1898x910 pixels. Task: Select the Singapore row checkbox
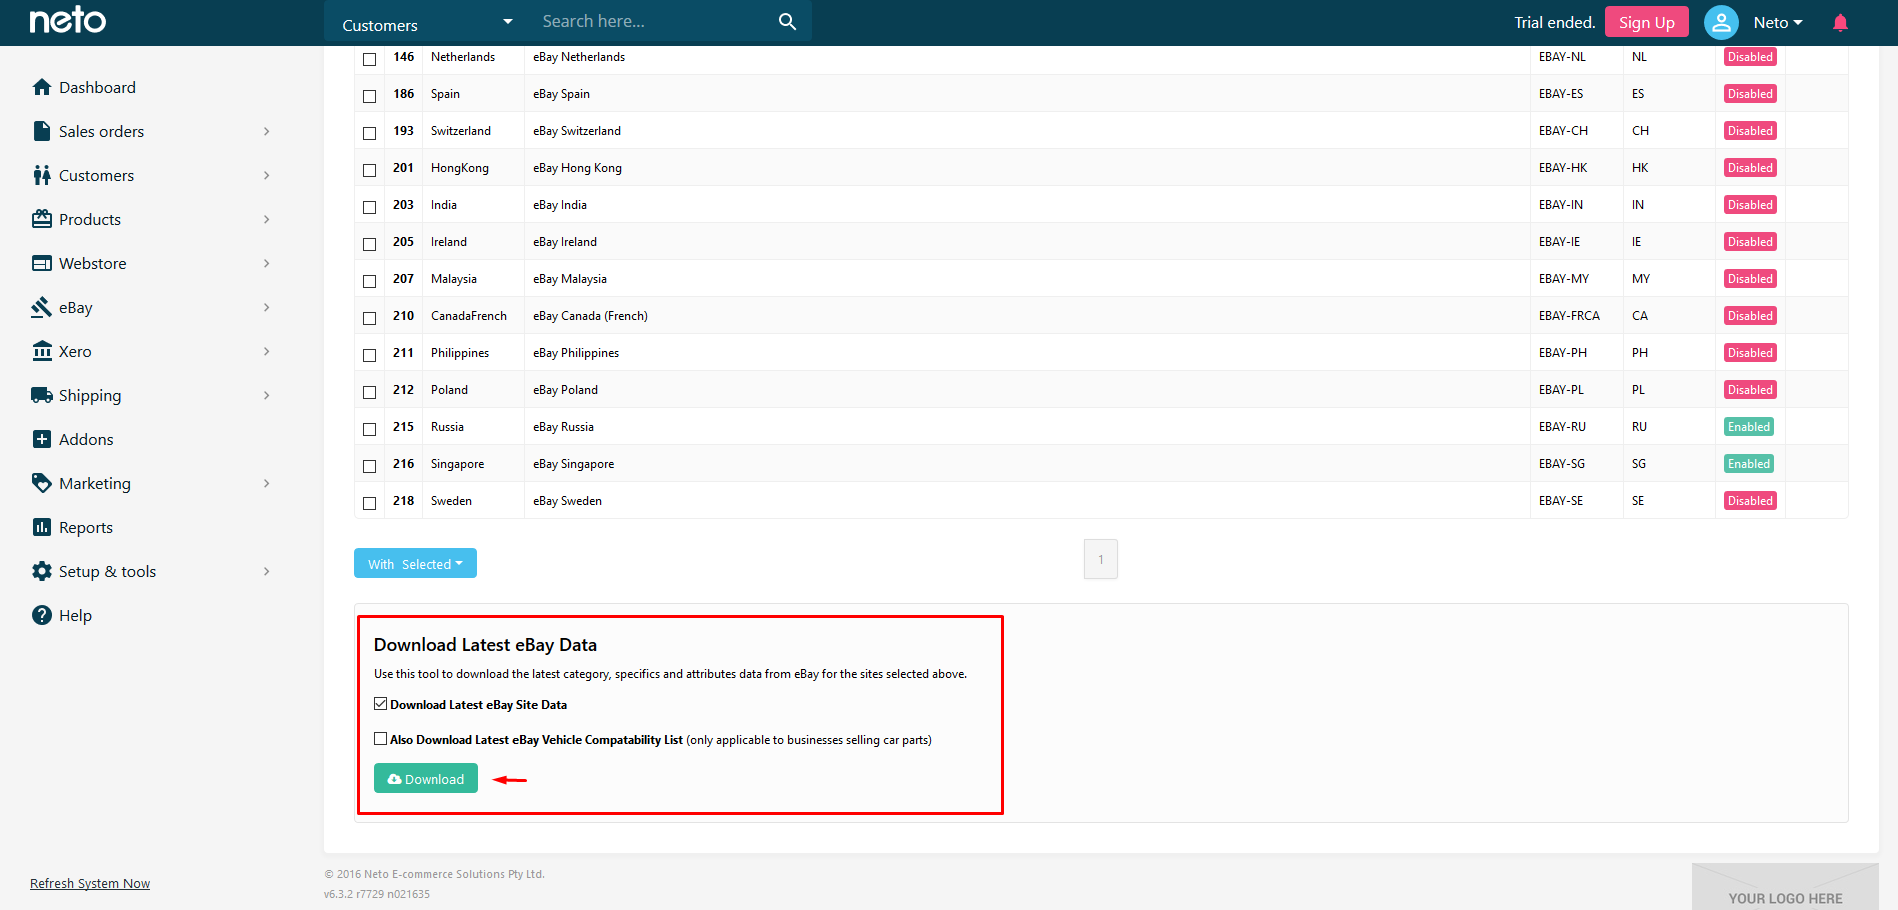[369, 466]
